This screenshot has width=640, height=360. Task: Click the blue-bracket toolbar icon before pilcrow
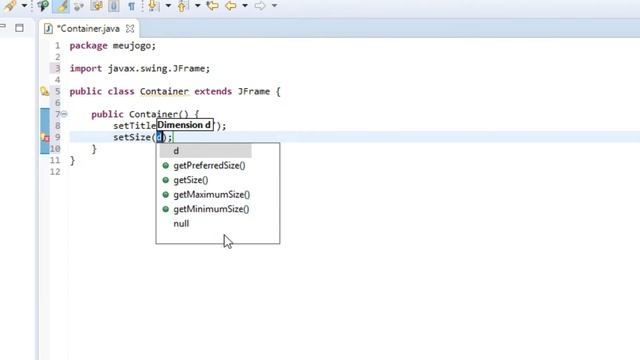pos(114,6)
